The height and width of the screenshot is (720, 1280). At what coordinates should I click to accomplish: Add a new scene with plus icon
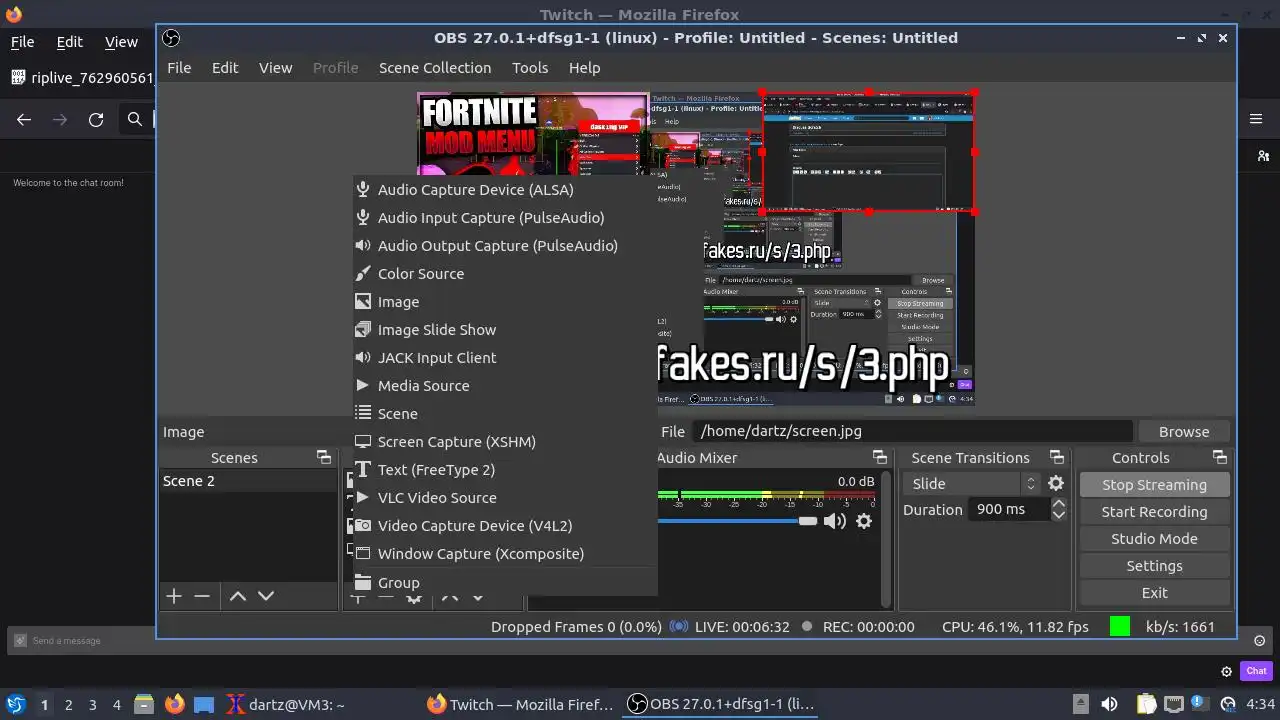point(174,596)
